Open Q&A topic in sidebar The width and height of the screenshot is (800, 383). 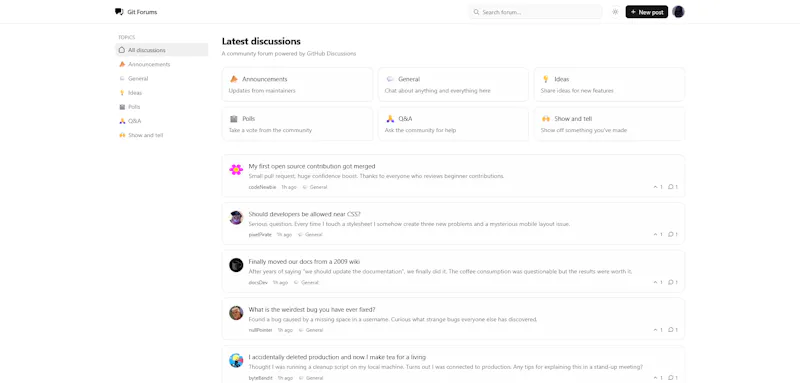(162, 121)
